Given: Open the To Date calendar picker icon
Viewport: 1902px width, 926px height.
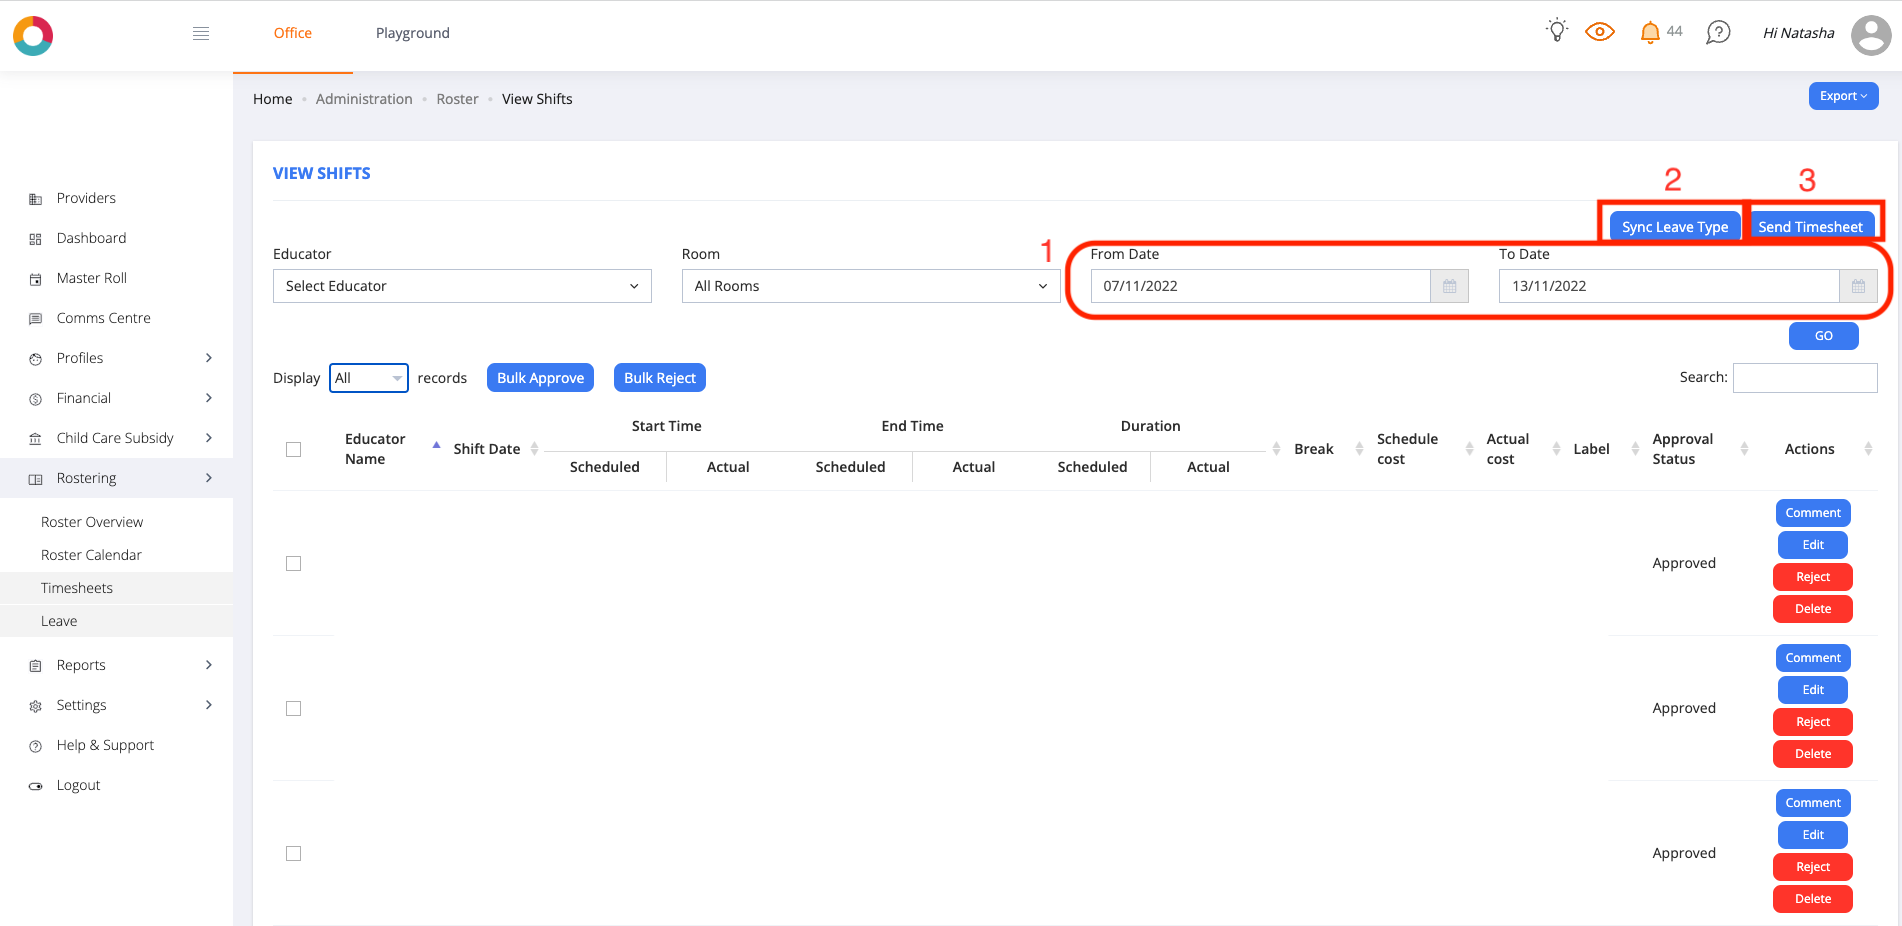Looking at the screenshot, I should [x=1857, y=286].
